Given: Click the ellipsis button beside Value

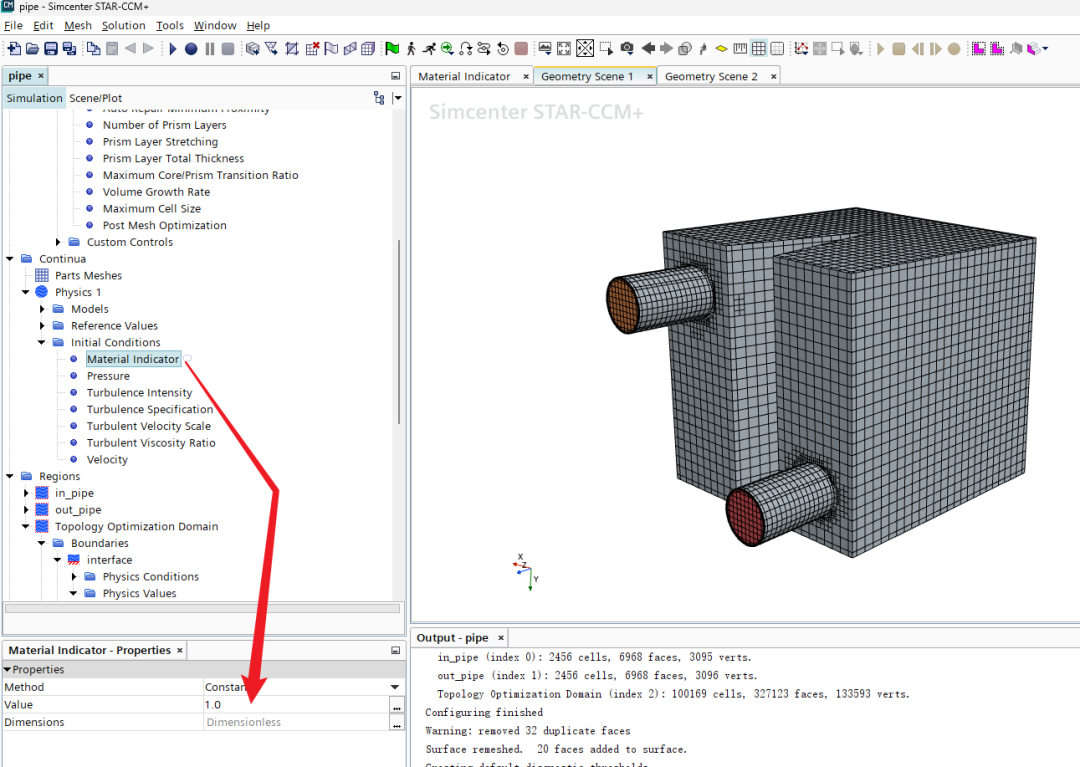Looking at the screenshot, I should [x=396, y=706].
